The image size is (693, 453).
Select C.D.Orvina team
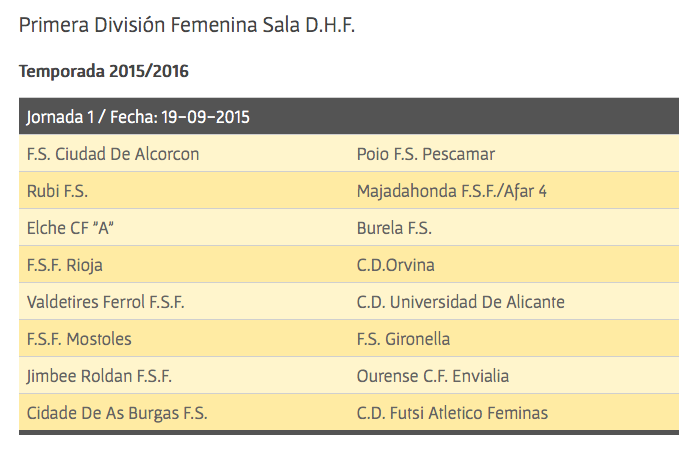point(395,265)
